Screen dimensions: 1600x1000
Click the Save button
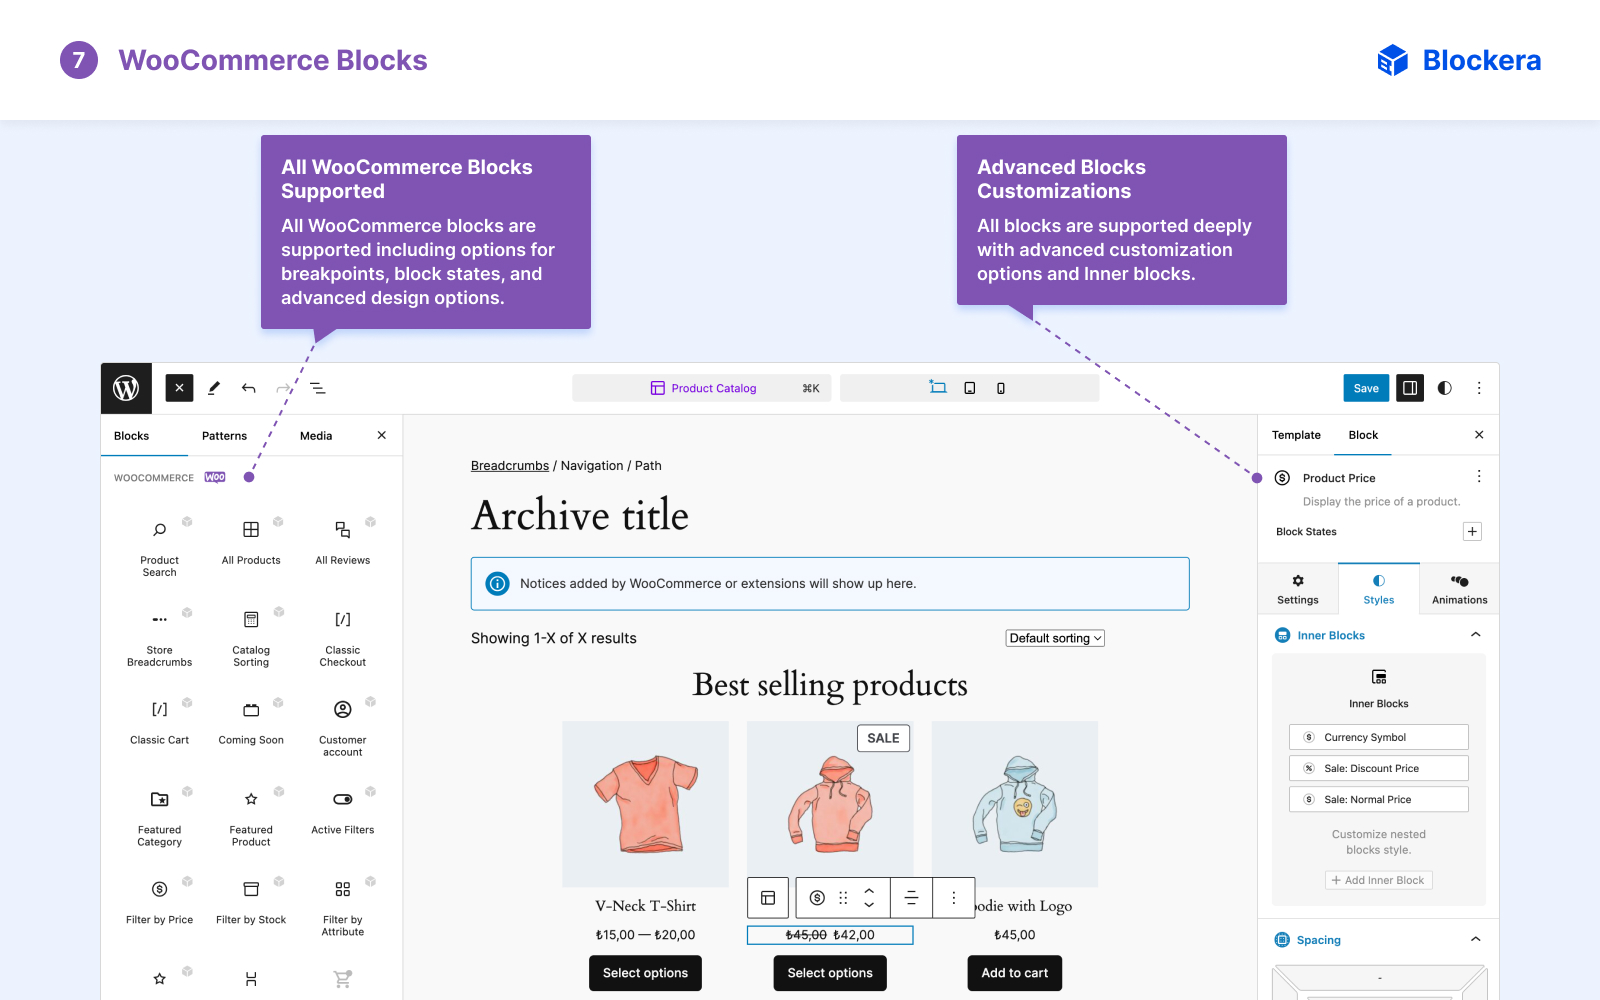click(x=1366, y=388)
